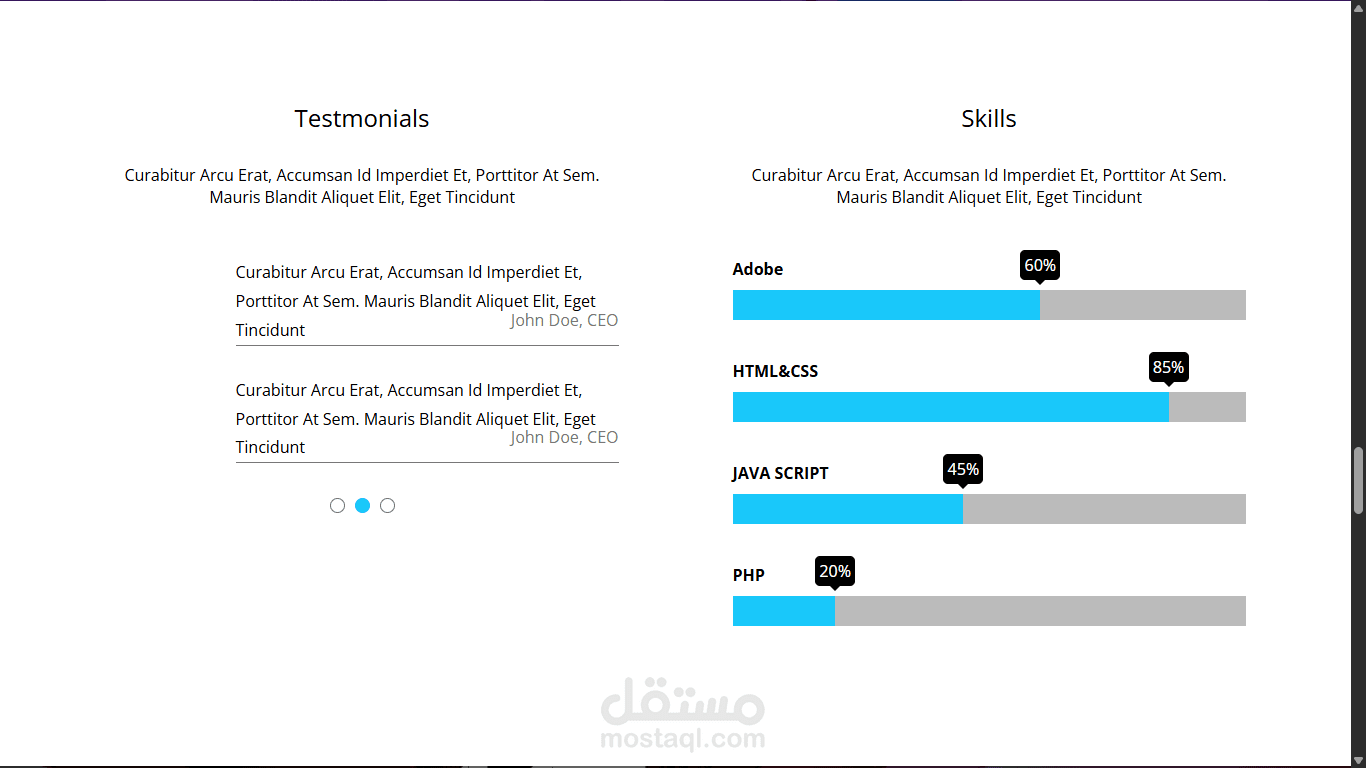
Task: Click the 20% tooltip badge
Action: coord(834,571)
